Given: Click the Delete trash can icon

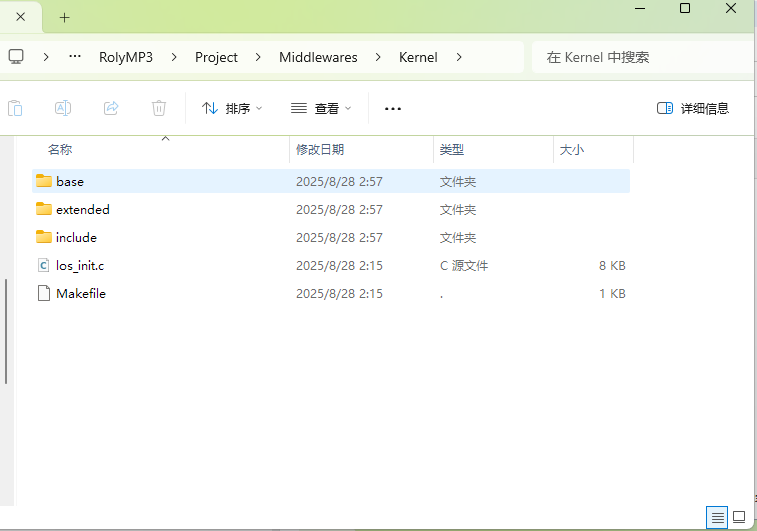Looking at the screenshot, I should (x=159, y=108).
